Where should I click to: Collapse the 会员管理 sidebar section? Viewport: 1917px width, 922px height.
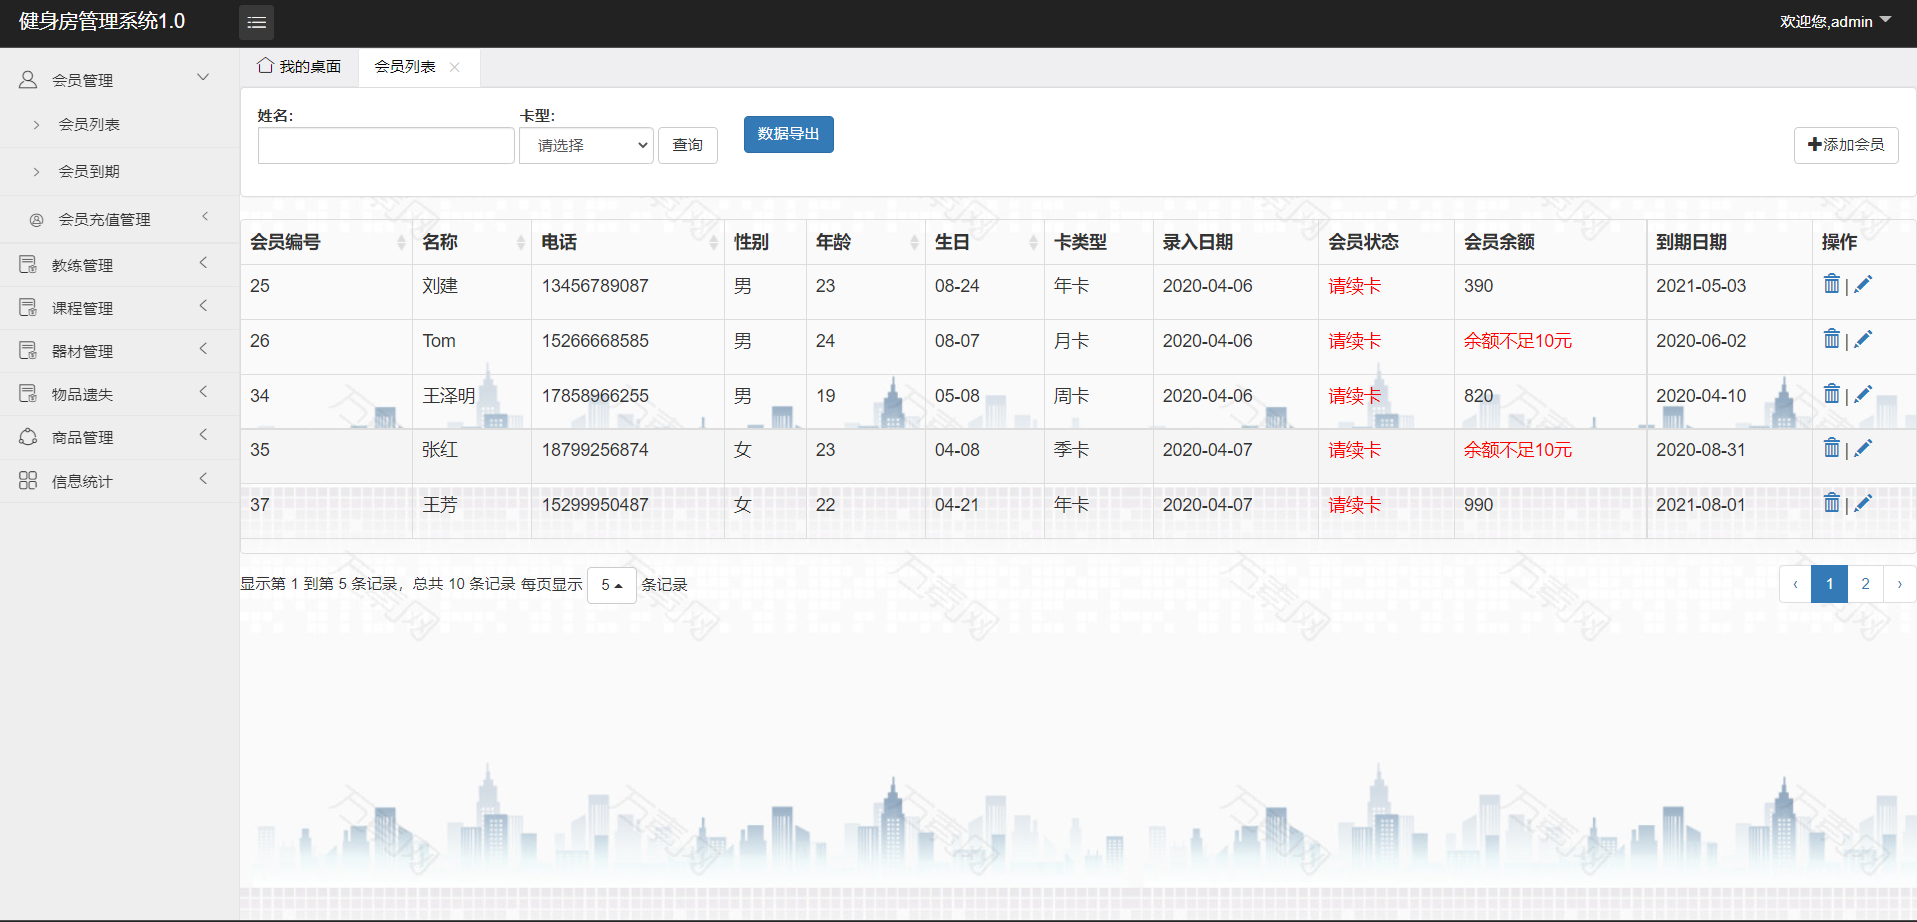tap(203, 78)
